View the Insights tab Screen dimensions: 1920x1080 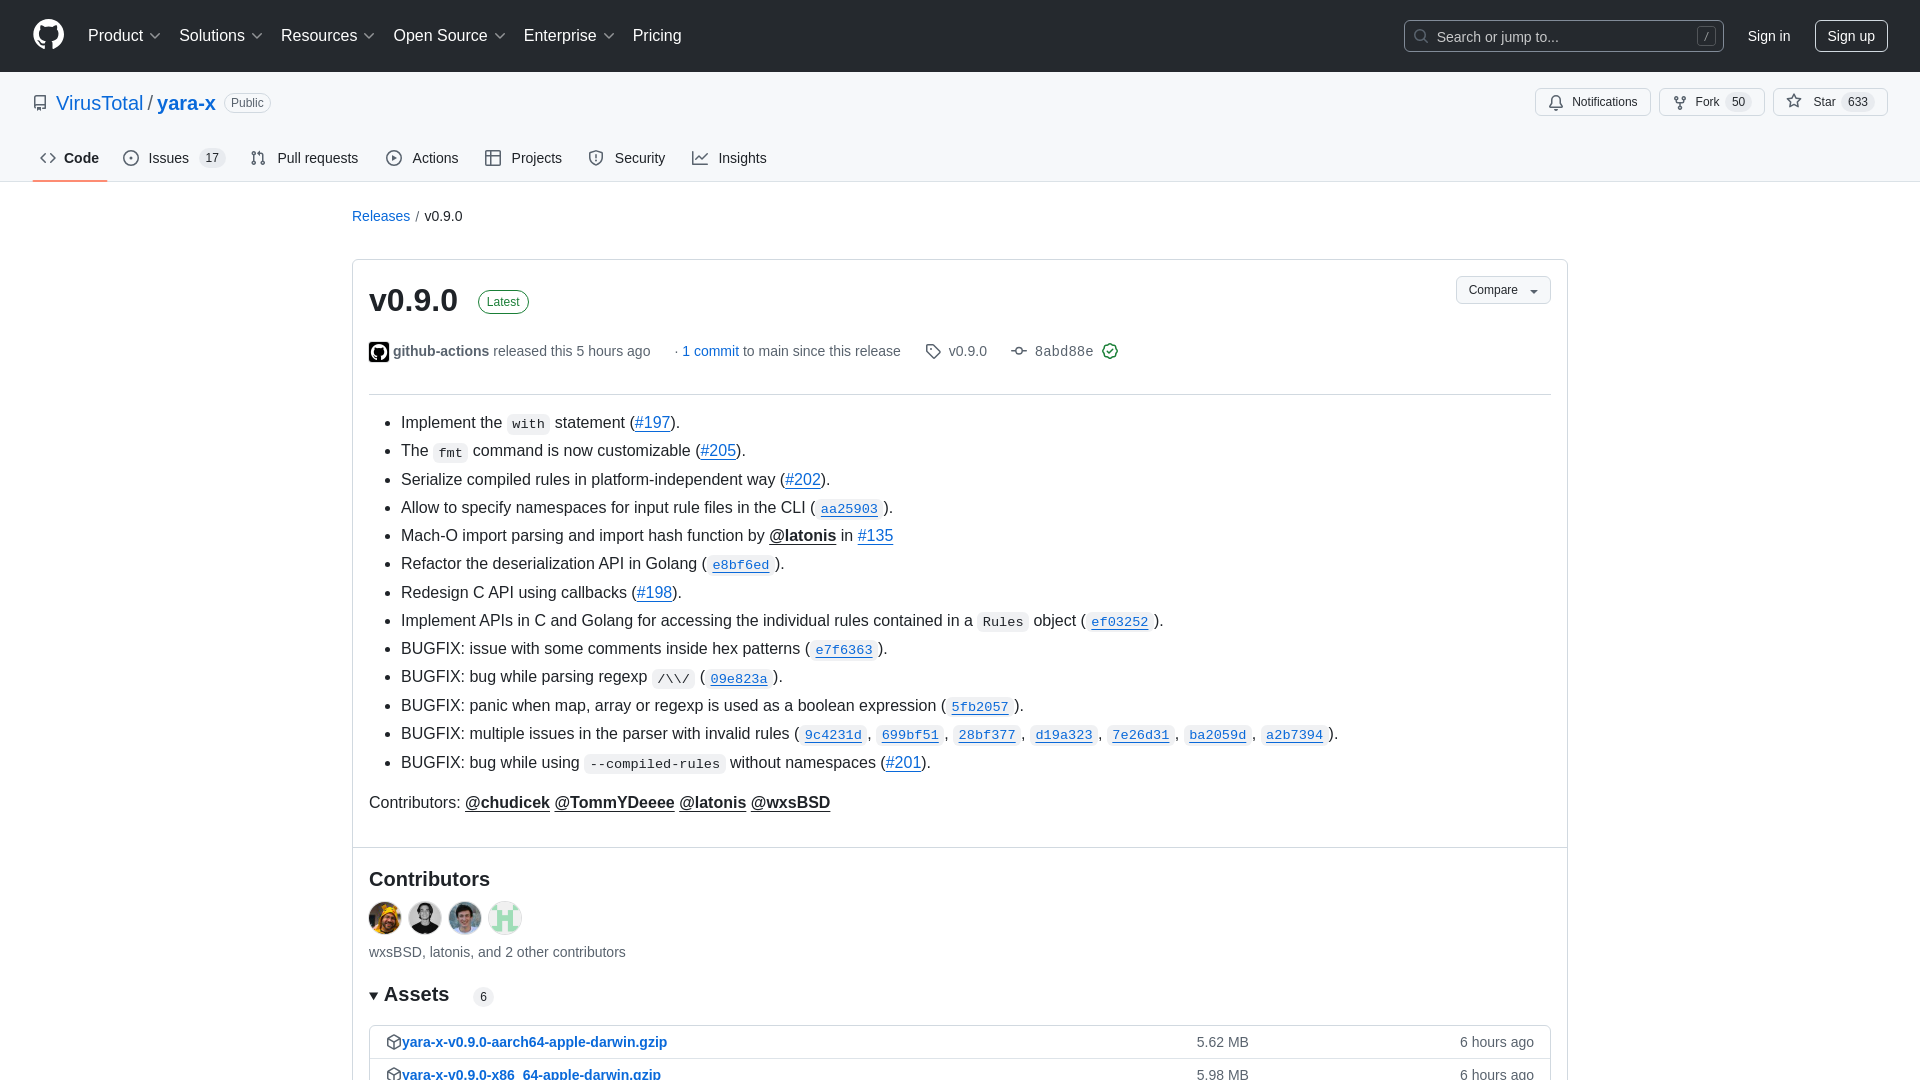(x=729, y=158)
